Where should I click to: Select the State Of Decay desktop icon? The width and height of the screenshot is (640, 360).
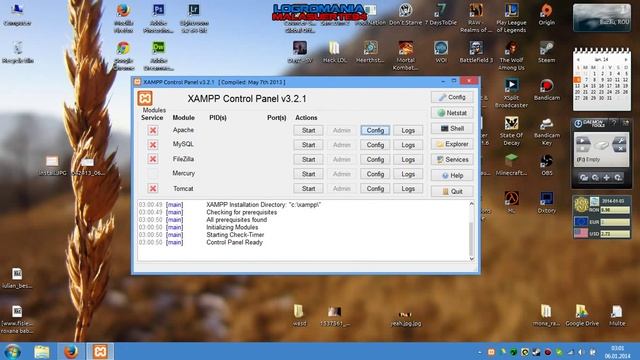point(511,131)
